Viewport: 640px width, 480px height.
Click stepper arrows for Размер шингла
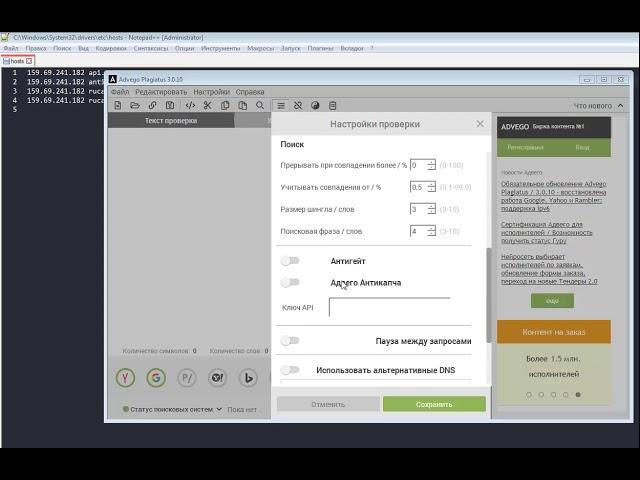pos(431,209)
